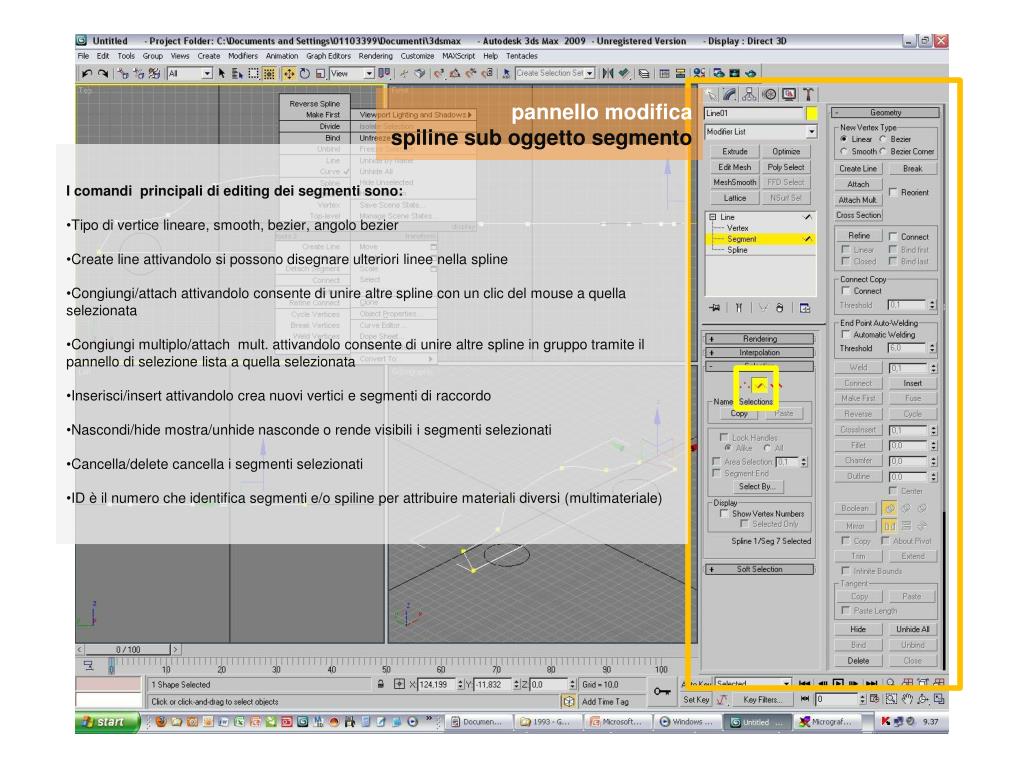Click the Extrude modifier button
The width and height of the screenshot is (1024, 768).
click(x=735, y=152)
